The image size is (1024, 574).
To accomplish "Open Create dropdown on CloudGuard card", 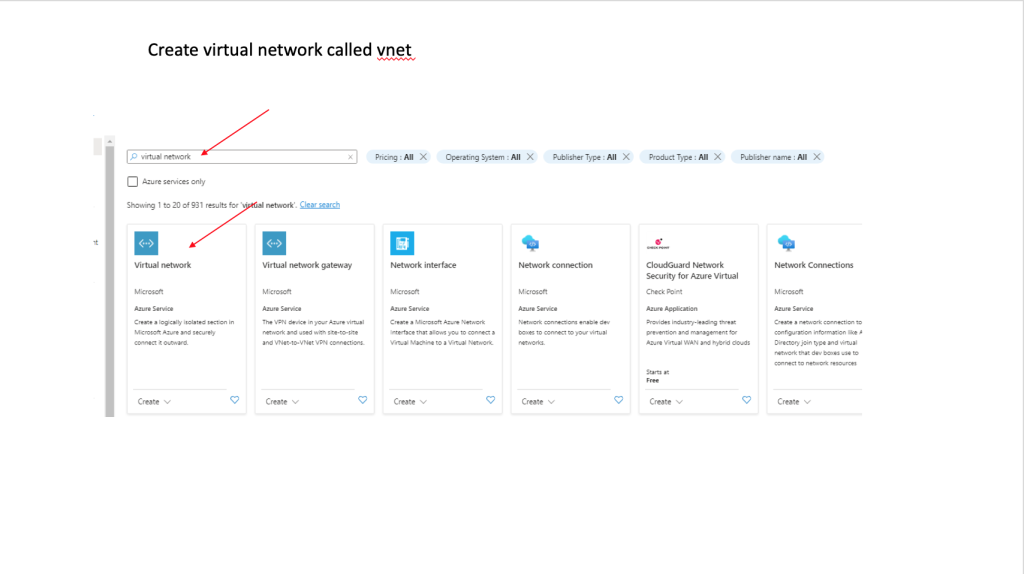I will tap(666, 402).
